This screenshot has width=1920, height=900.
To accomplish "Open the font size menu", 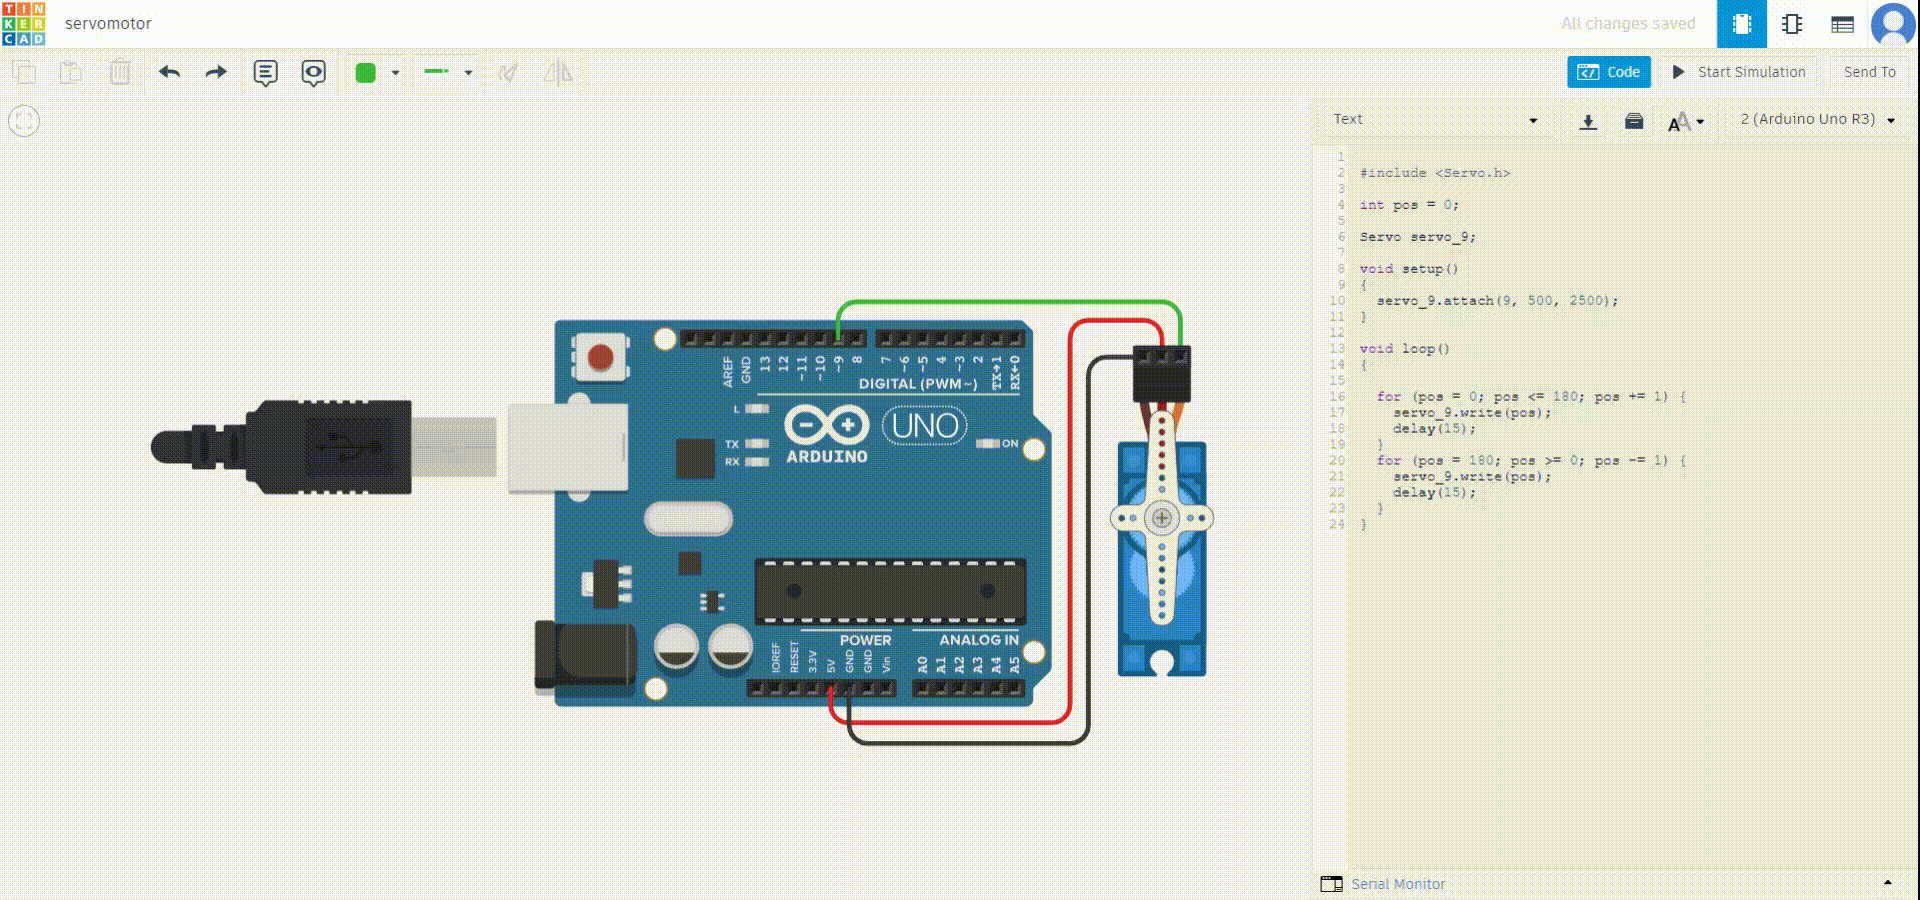I will tap(1685, 122).
